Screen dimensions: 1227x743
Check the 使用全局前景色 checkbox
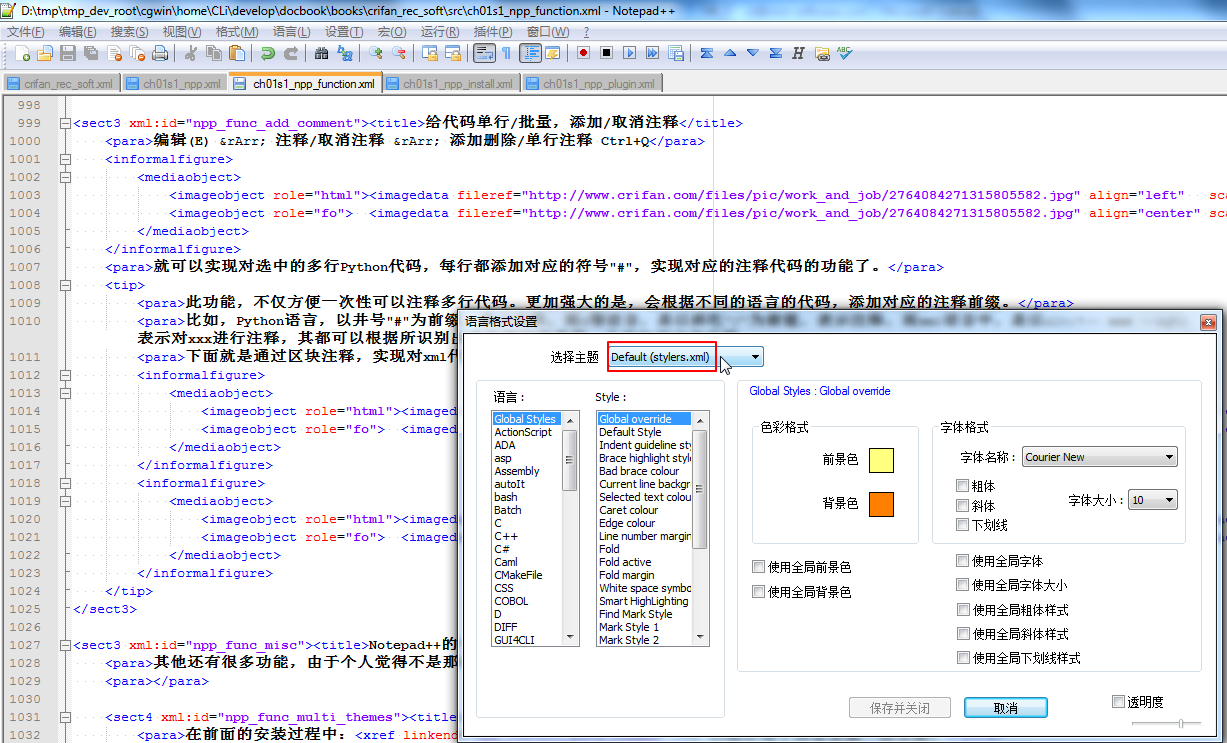pos(759,567)
